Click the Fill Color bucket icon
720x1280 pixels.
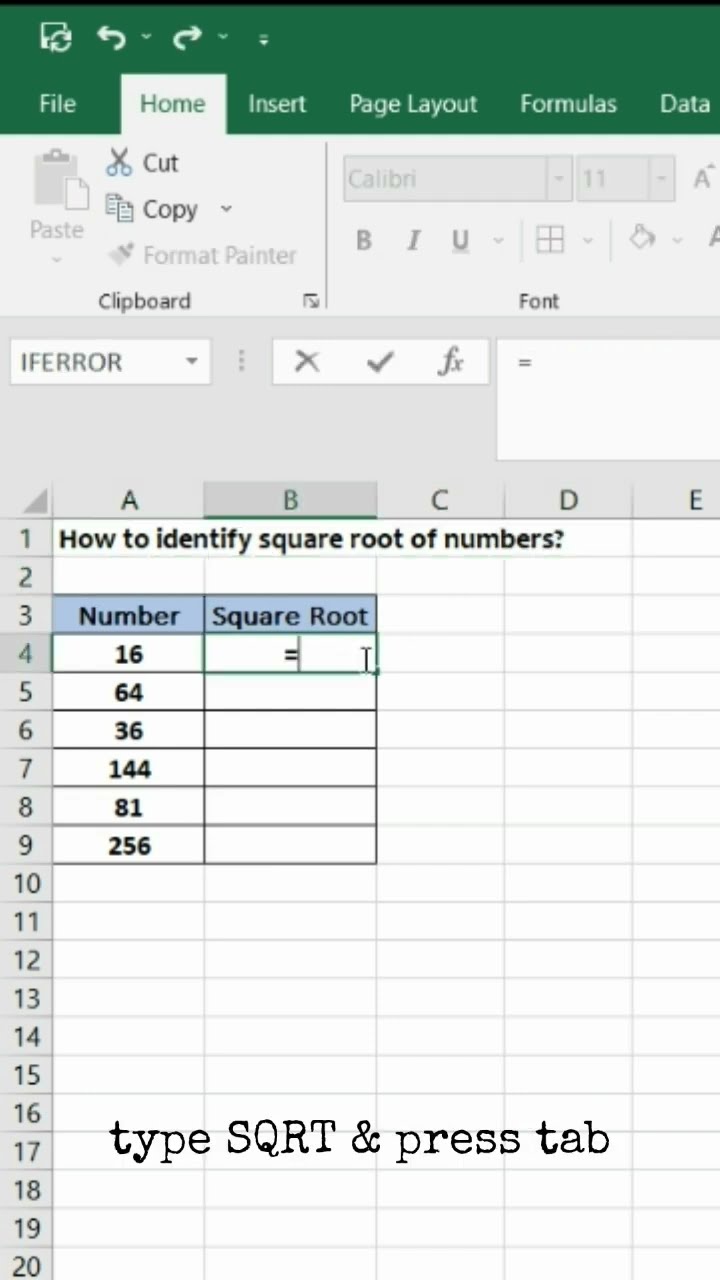[x=642, y=238]
